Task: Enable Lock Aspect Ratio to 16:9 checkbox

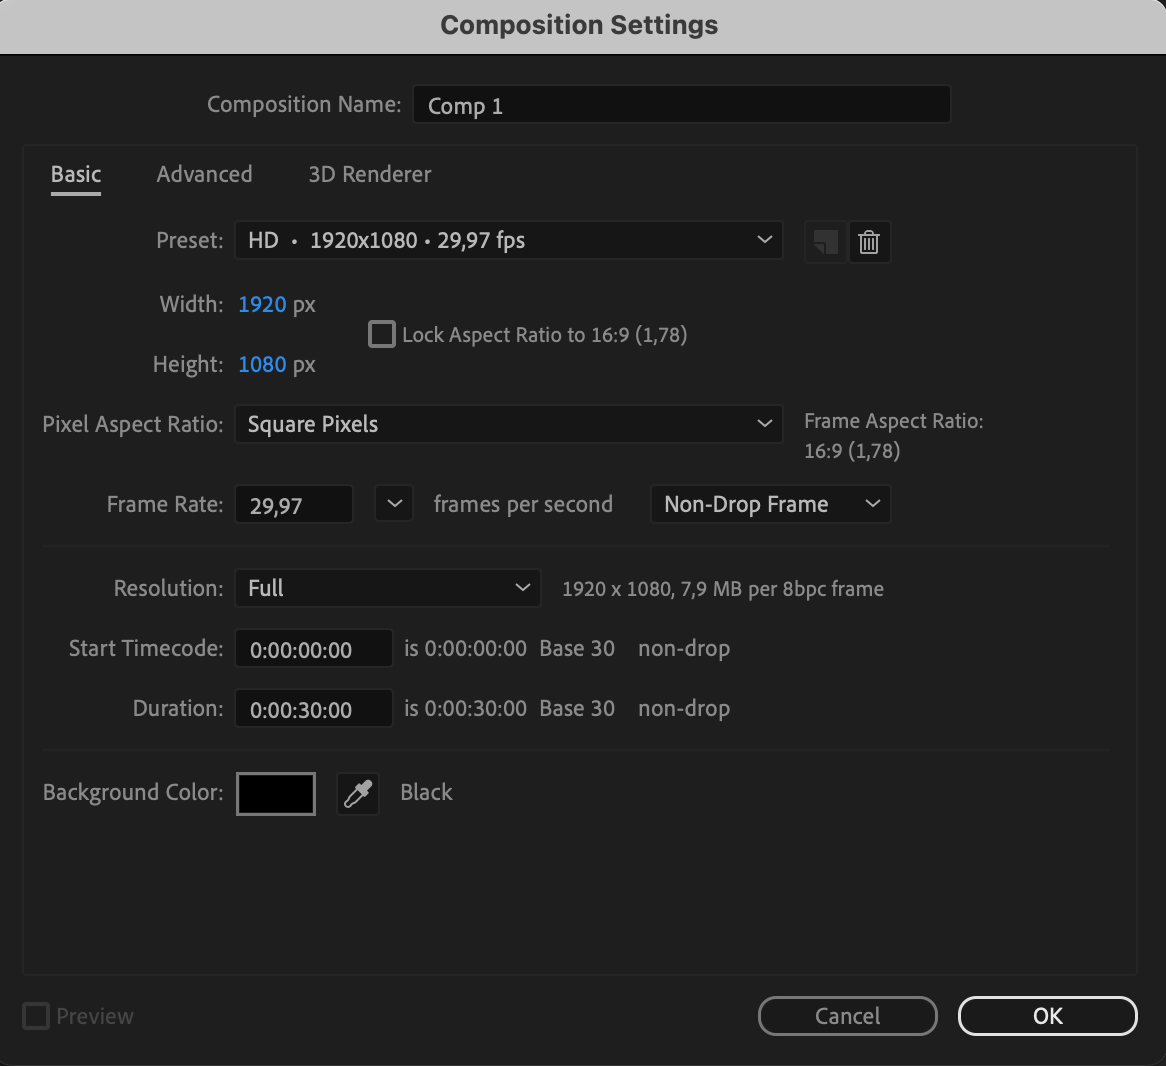Action: 382,334
